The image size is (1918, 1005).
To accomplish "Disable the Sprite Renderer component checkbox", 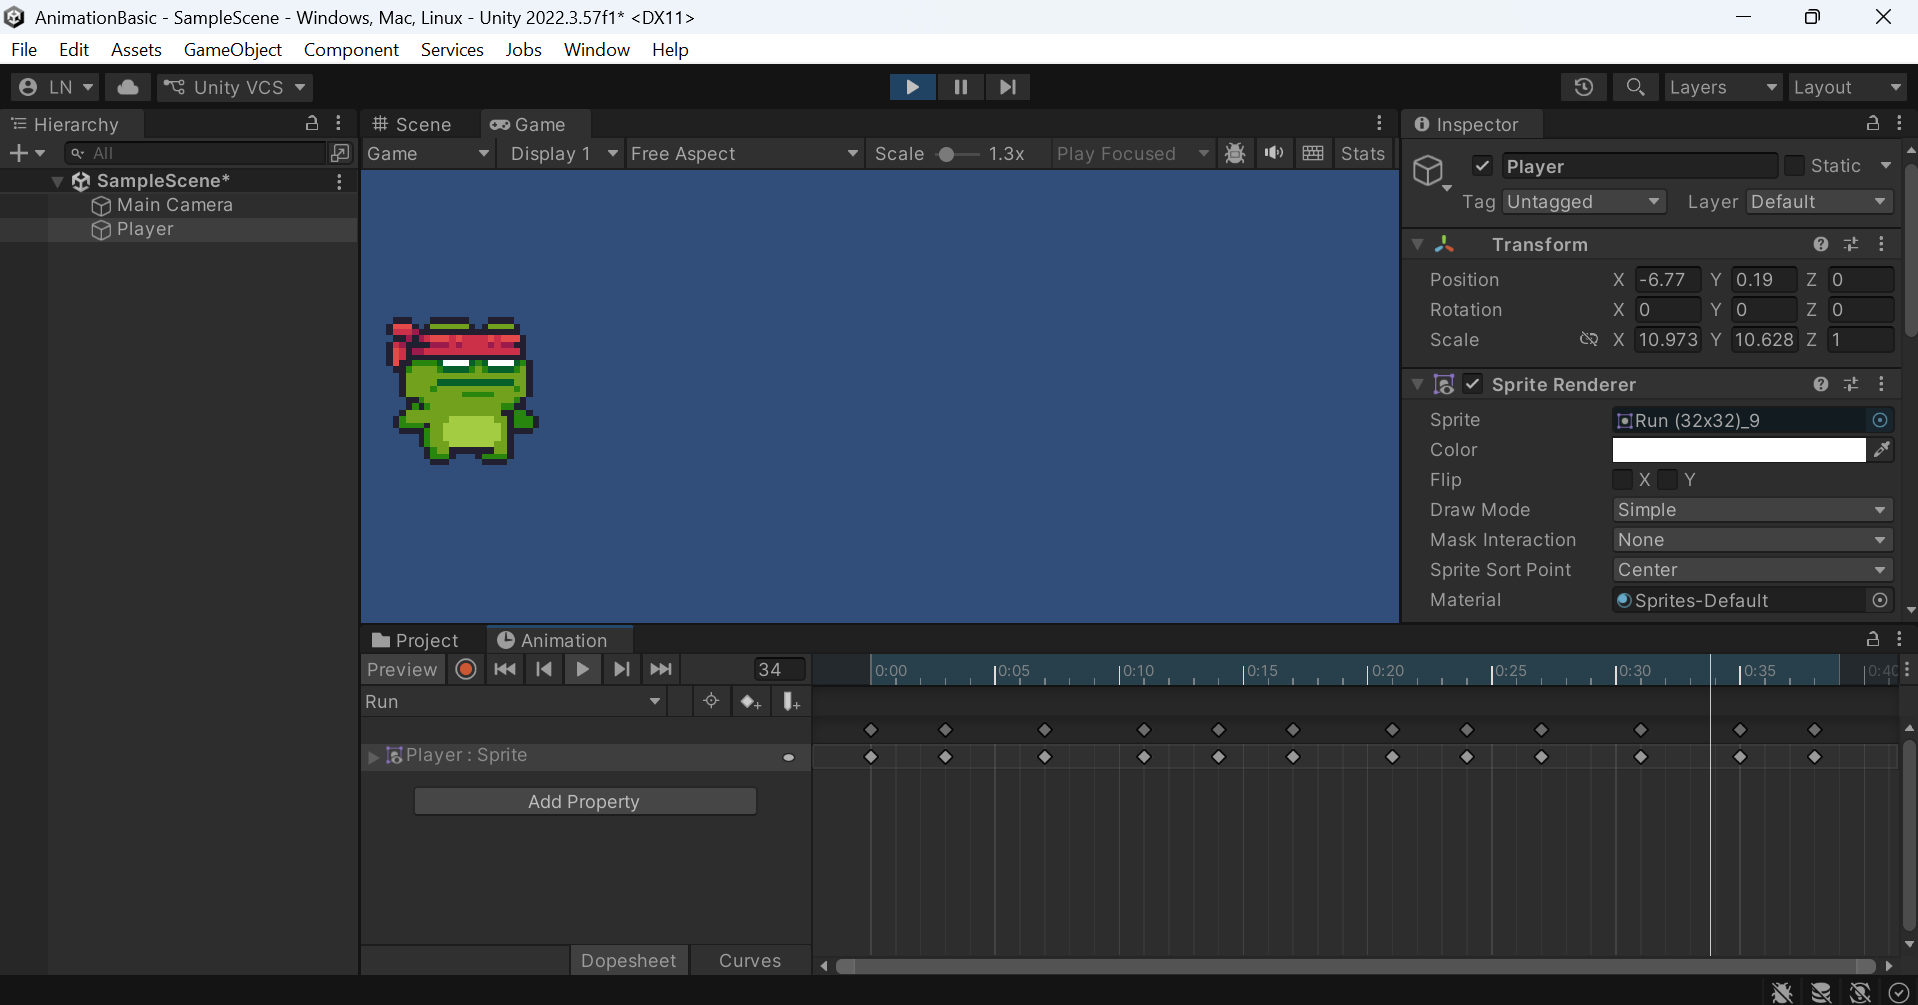I will point(1473,384).
